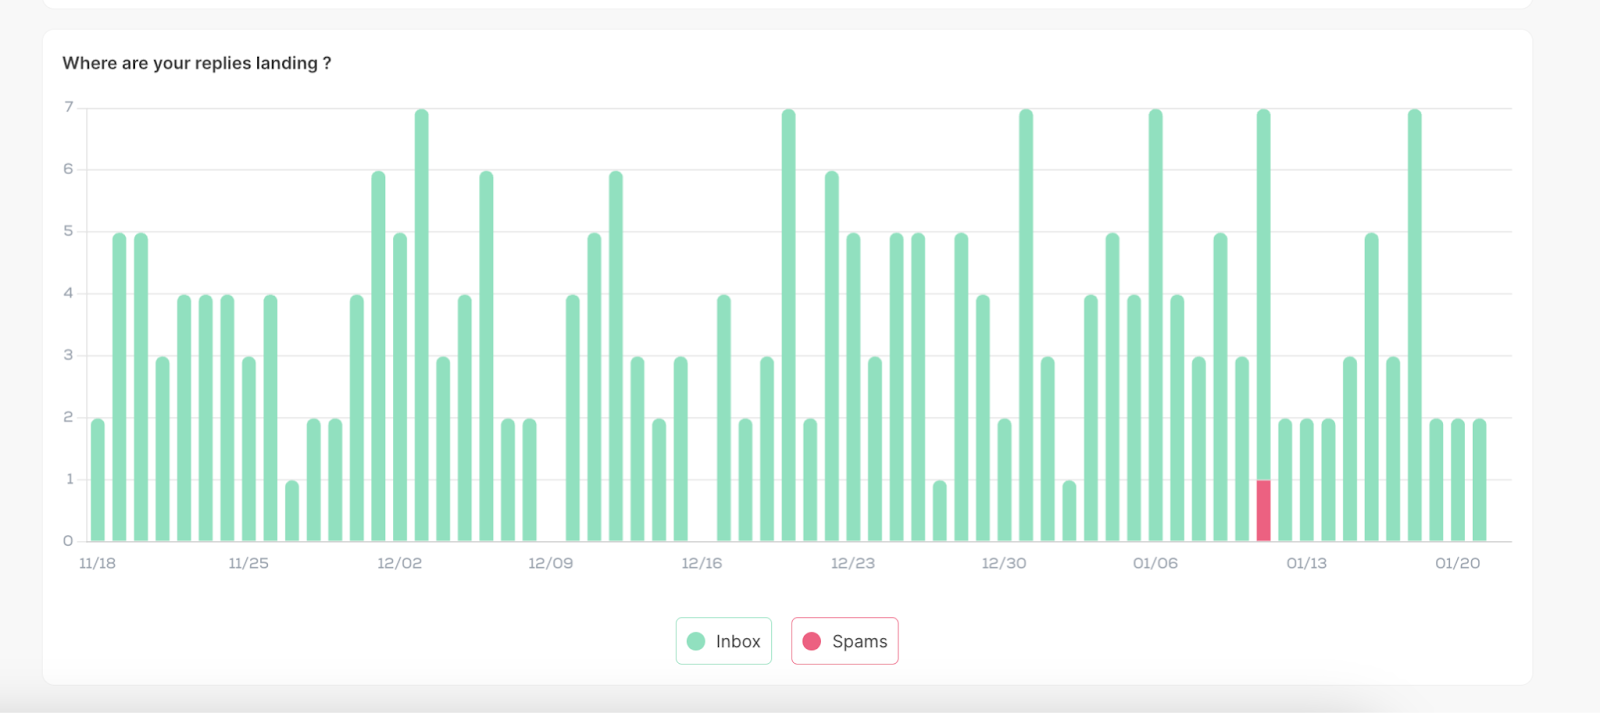Viewport: 1600px width, 713px height.
Task: Click the 'Where are your replies landing ?' title
Action: point(197,63)
